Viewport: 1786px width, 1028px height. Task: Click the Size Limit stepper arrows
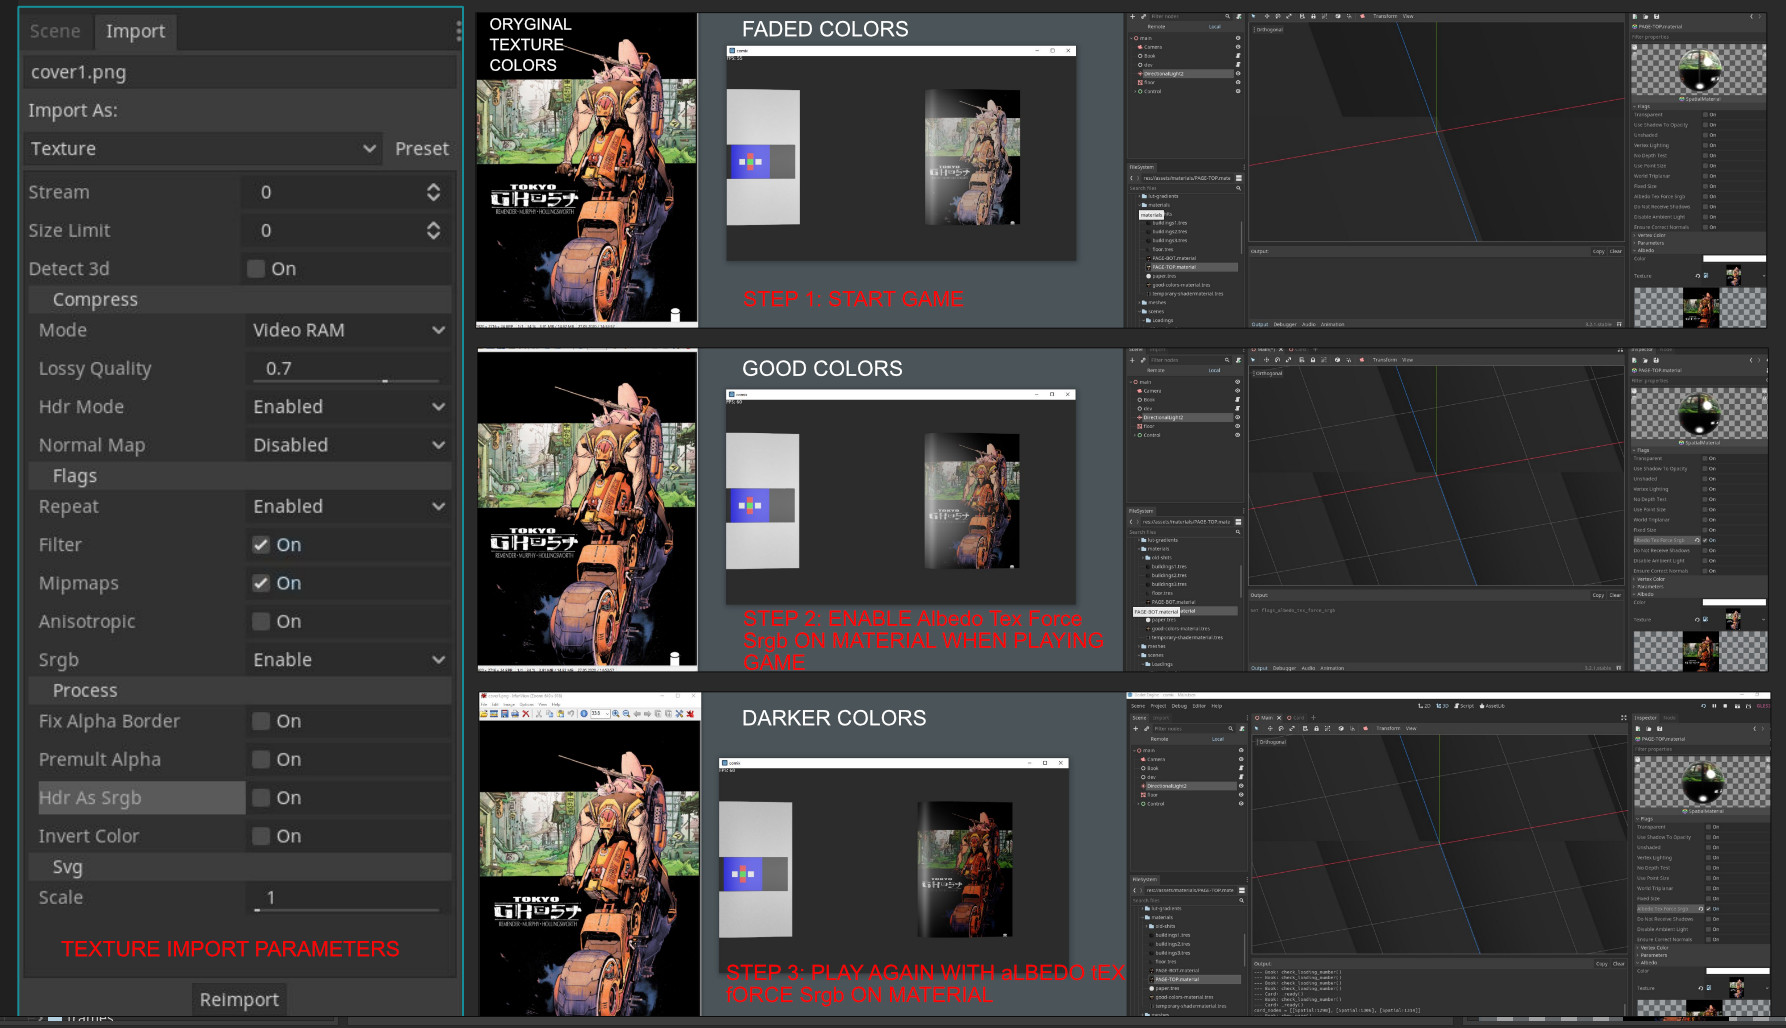433,230
